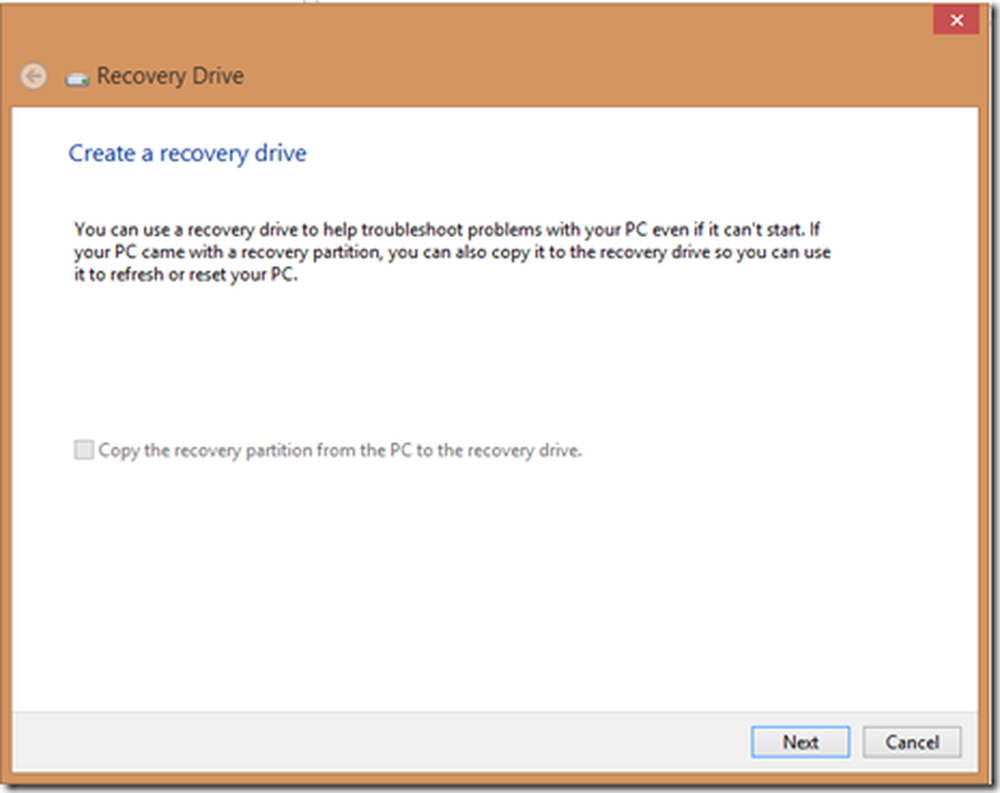
Task: Click the 'Recovery Drive' window title text
Action: click(x=170, y=76)
